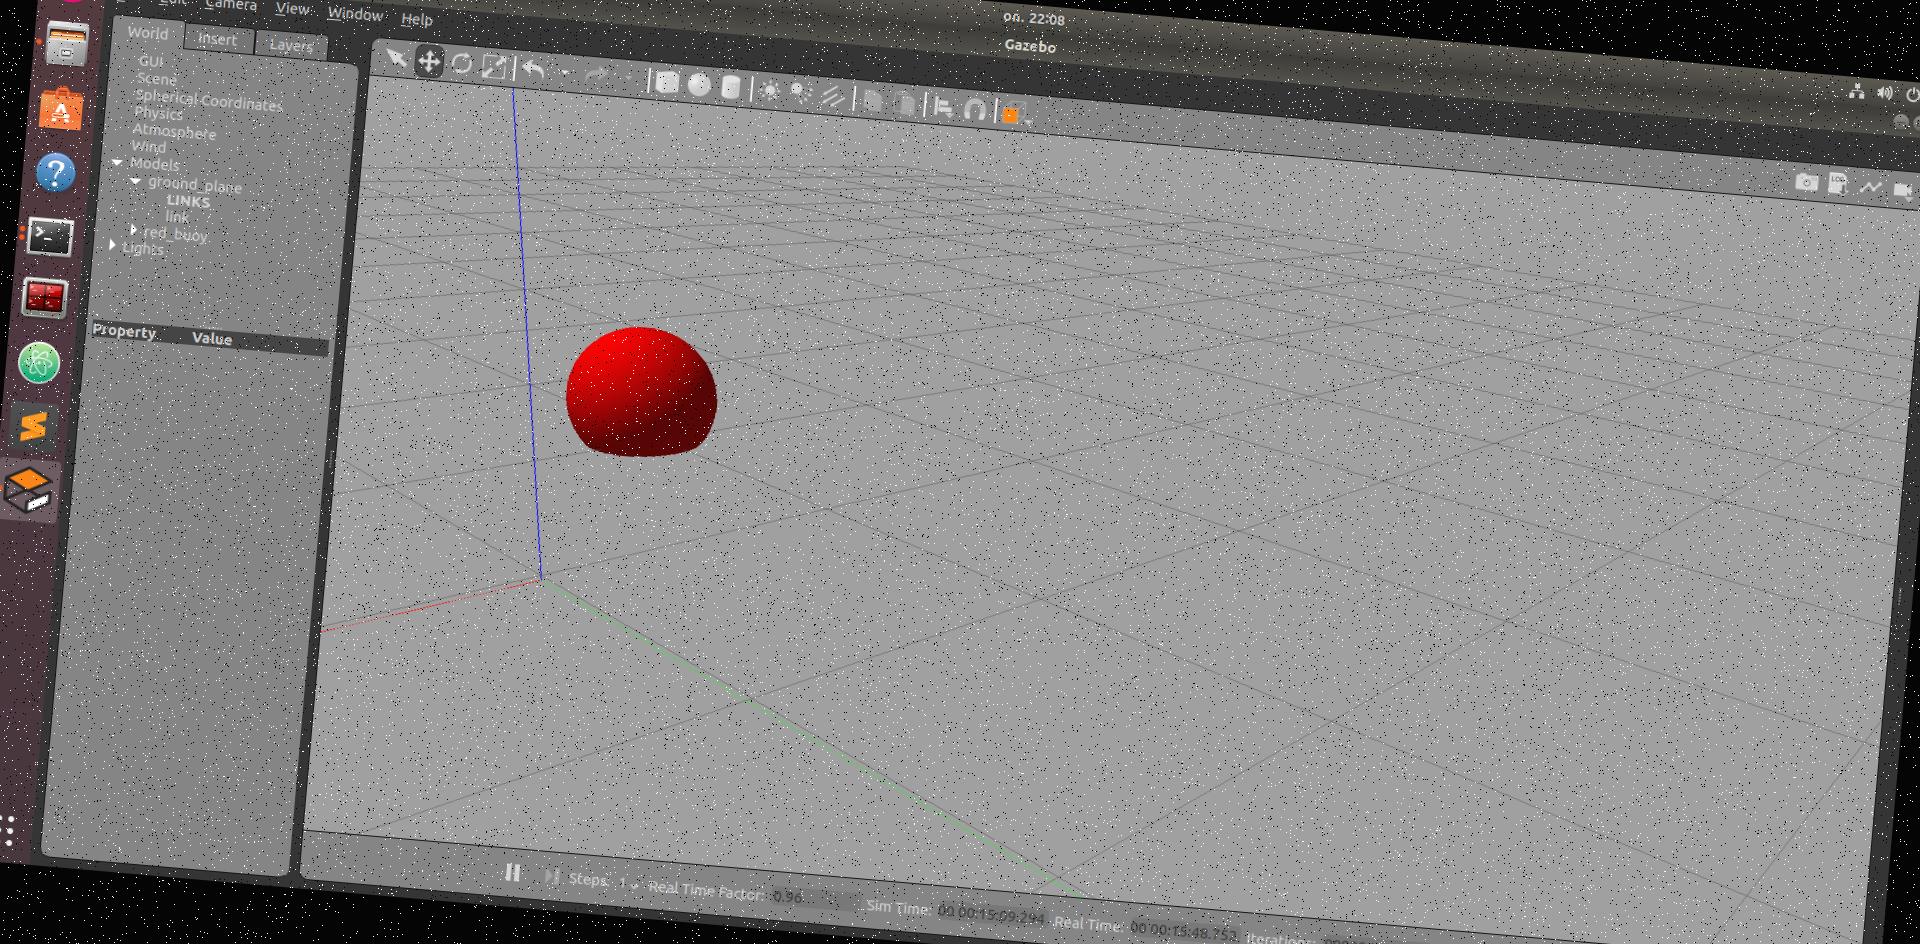This screenshot has width=1920, height=944.
Task: Click the Value column header
Action: pyautogui.click(x=212, y=339)
